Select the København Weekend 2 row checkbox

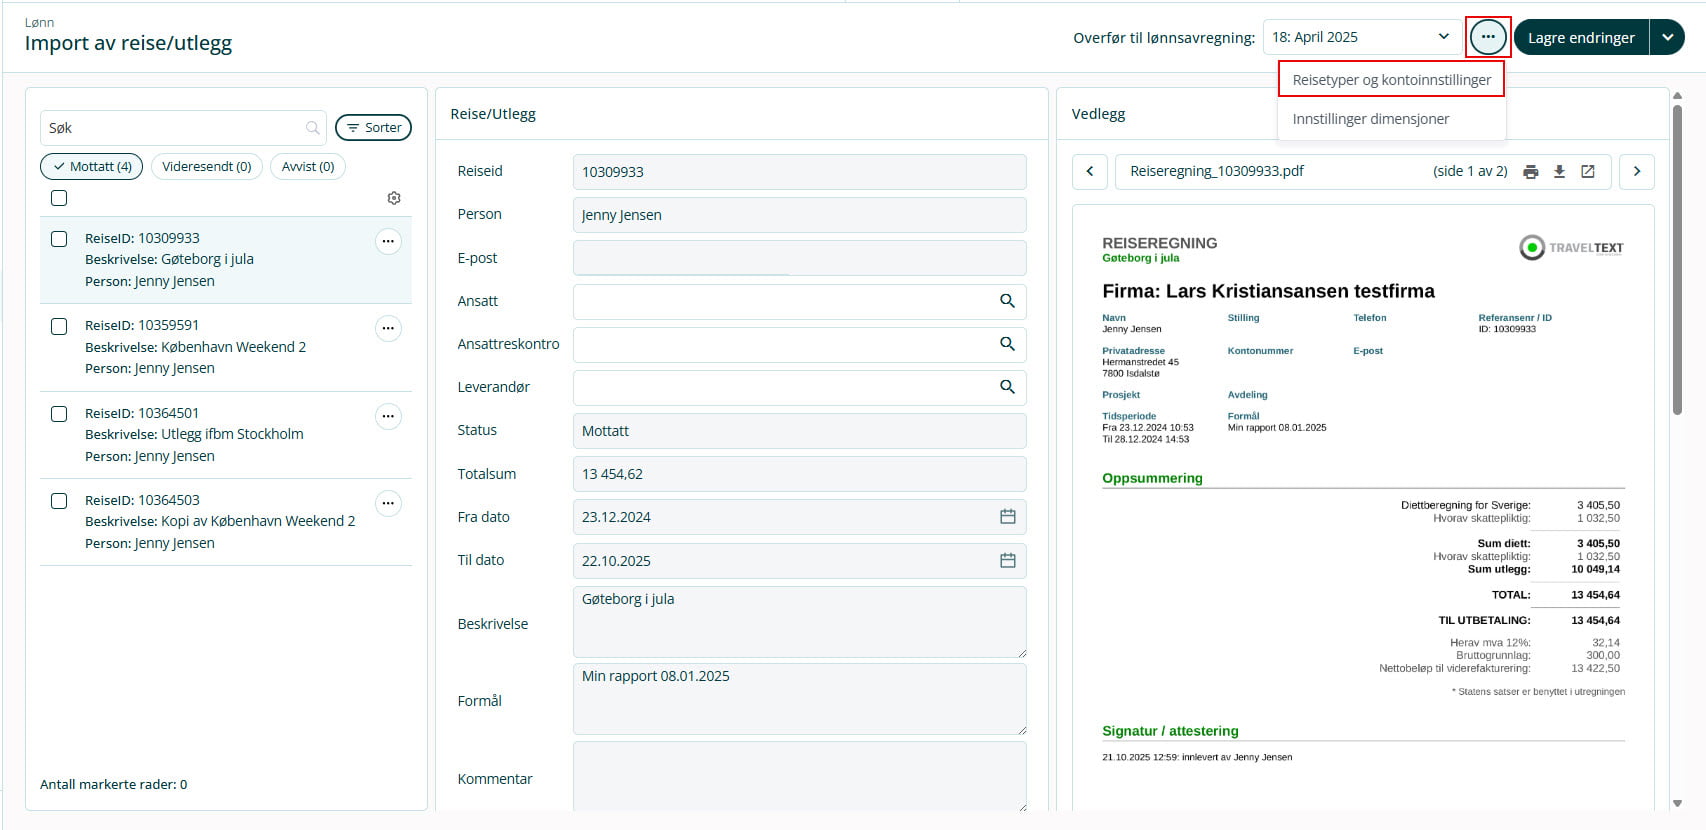click(59, 326)
